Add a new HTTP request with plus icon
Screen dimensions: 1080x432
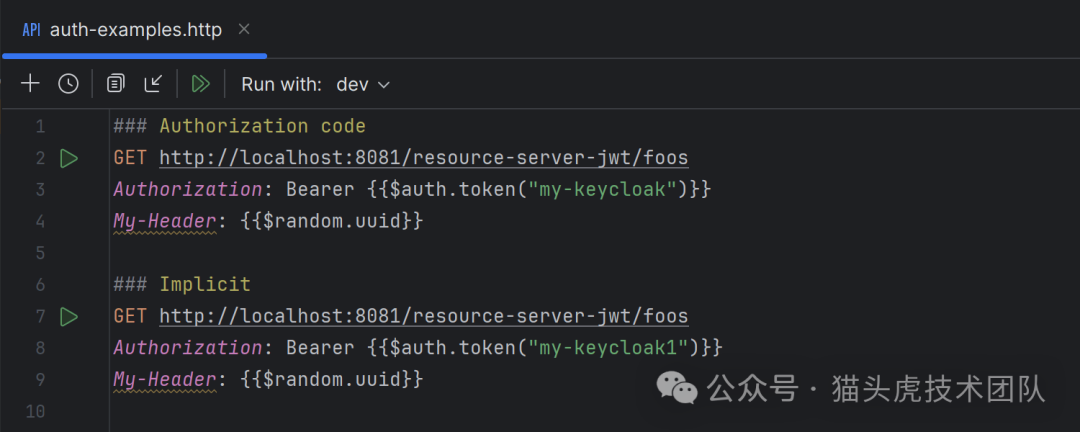pos(30,84)
